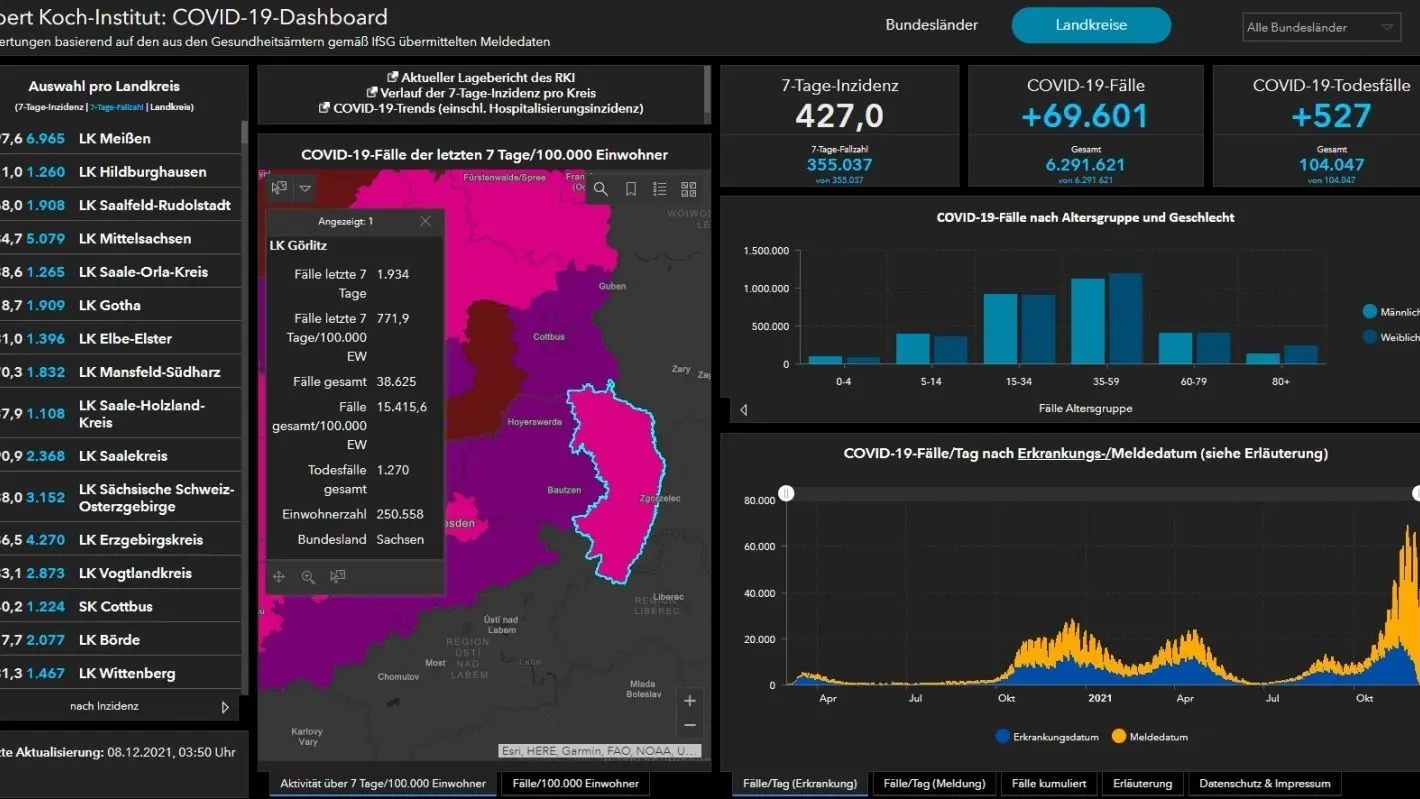Zoom out the map with minus button

click(689, 726)
